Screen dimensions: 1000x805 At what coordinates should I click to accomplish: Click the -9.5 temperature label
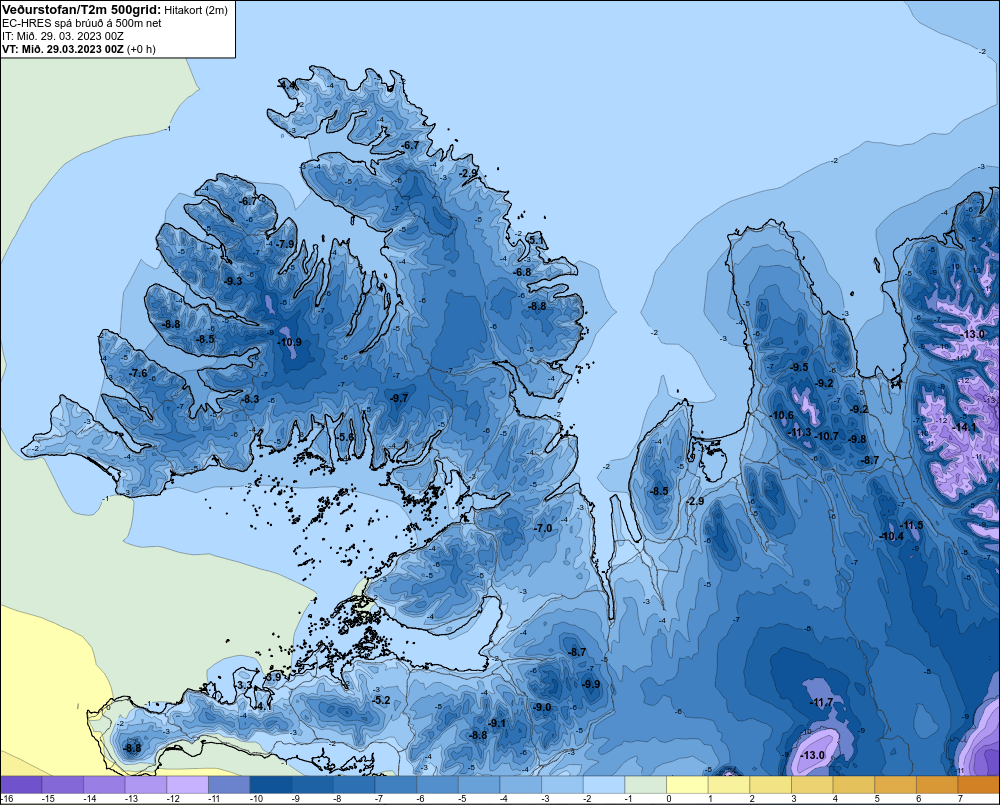click(x=798, y=367)
